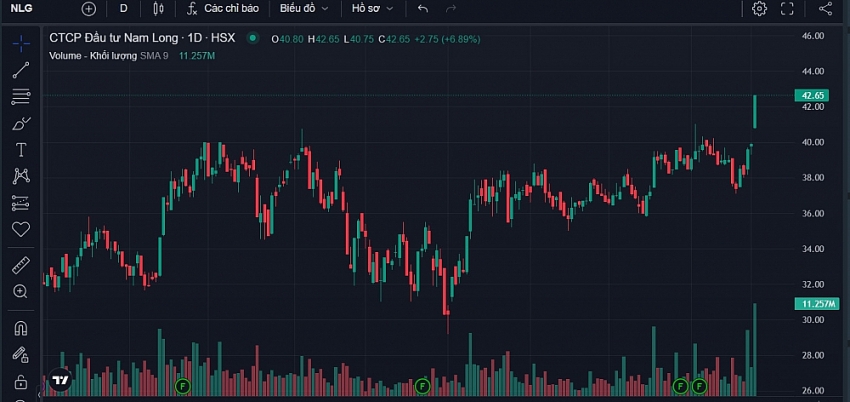Expand the Hồ sơ dropdown
This screenshot has width=850, height=402.
tap(372, 9)
